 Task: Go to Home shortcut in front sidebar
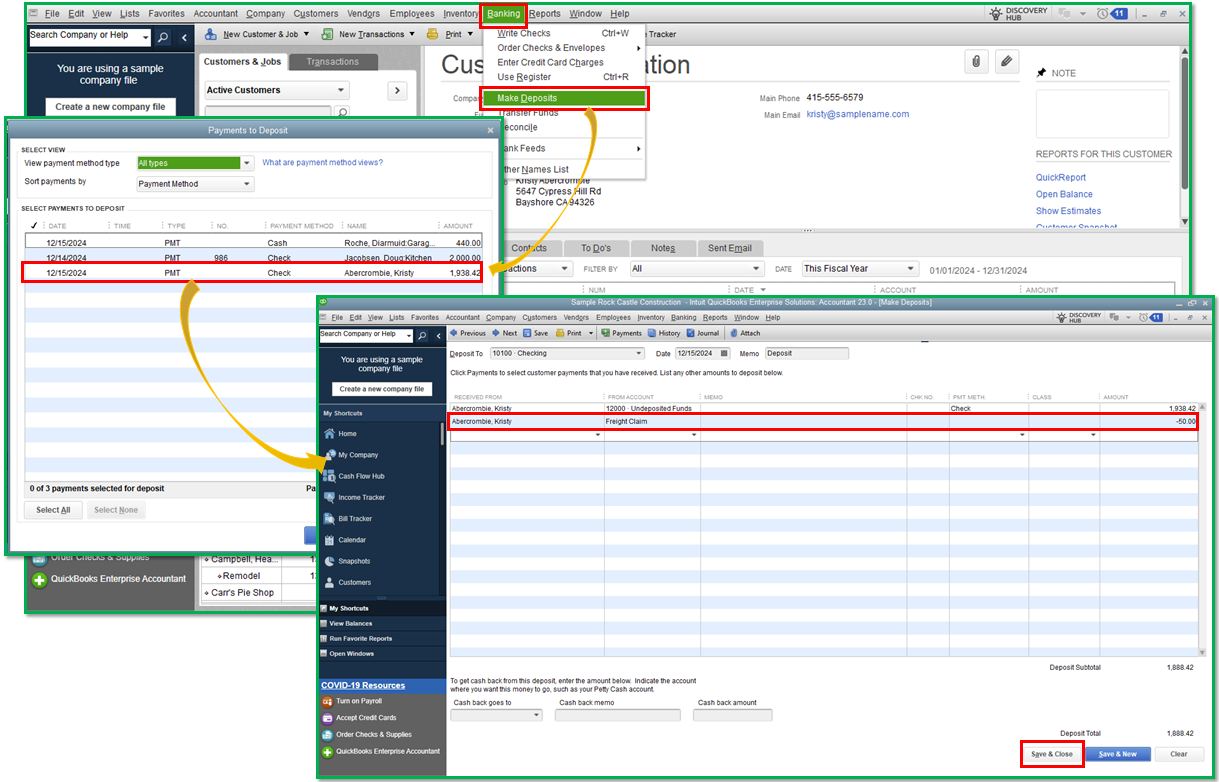click(x=340, y=434)
